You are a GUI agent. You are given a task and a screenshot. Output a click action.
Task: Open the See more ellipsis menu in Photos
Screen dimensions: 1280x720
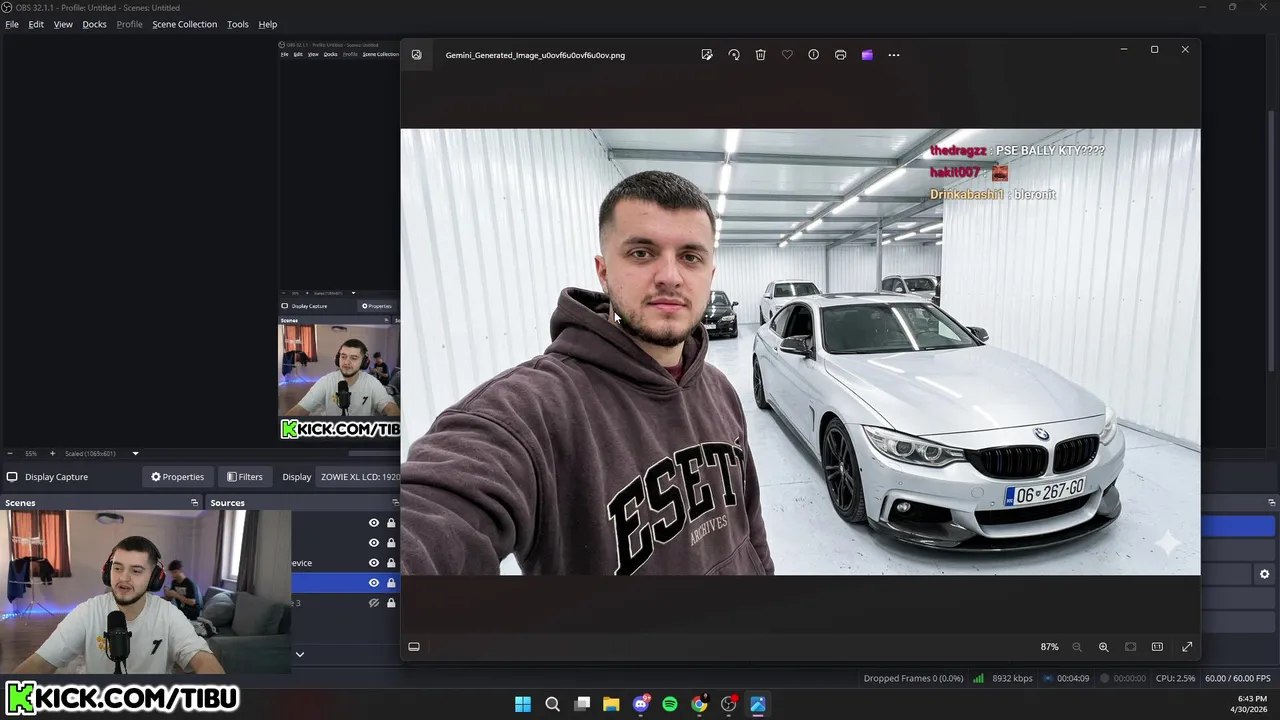coord(894,55)
